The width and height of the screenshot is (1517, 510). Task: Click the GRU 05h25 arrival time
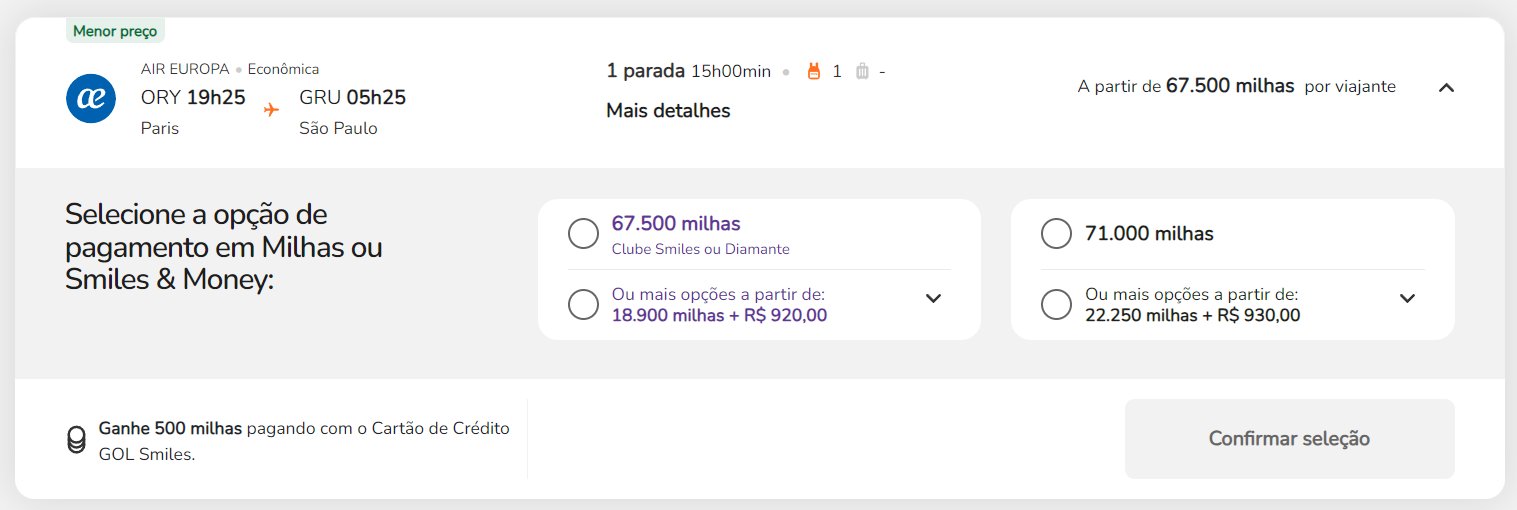(352, 97)
